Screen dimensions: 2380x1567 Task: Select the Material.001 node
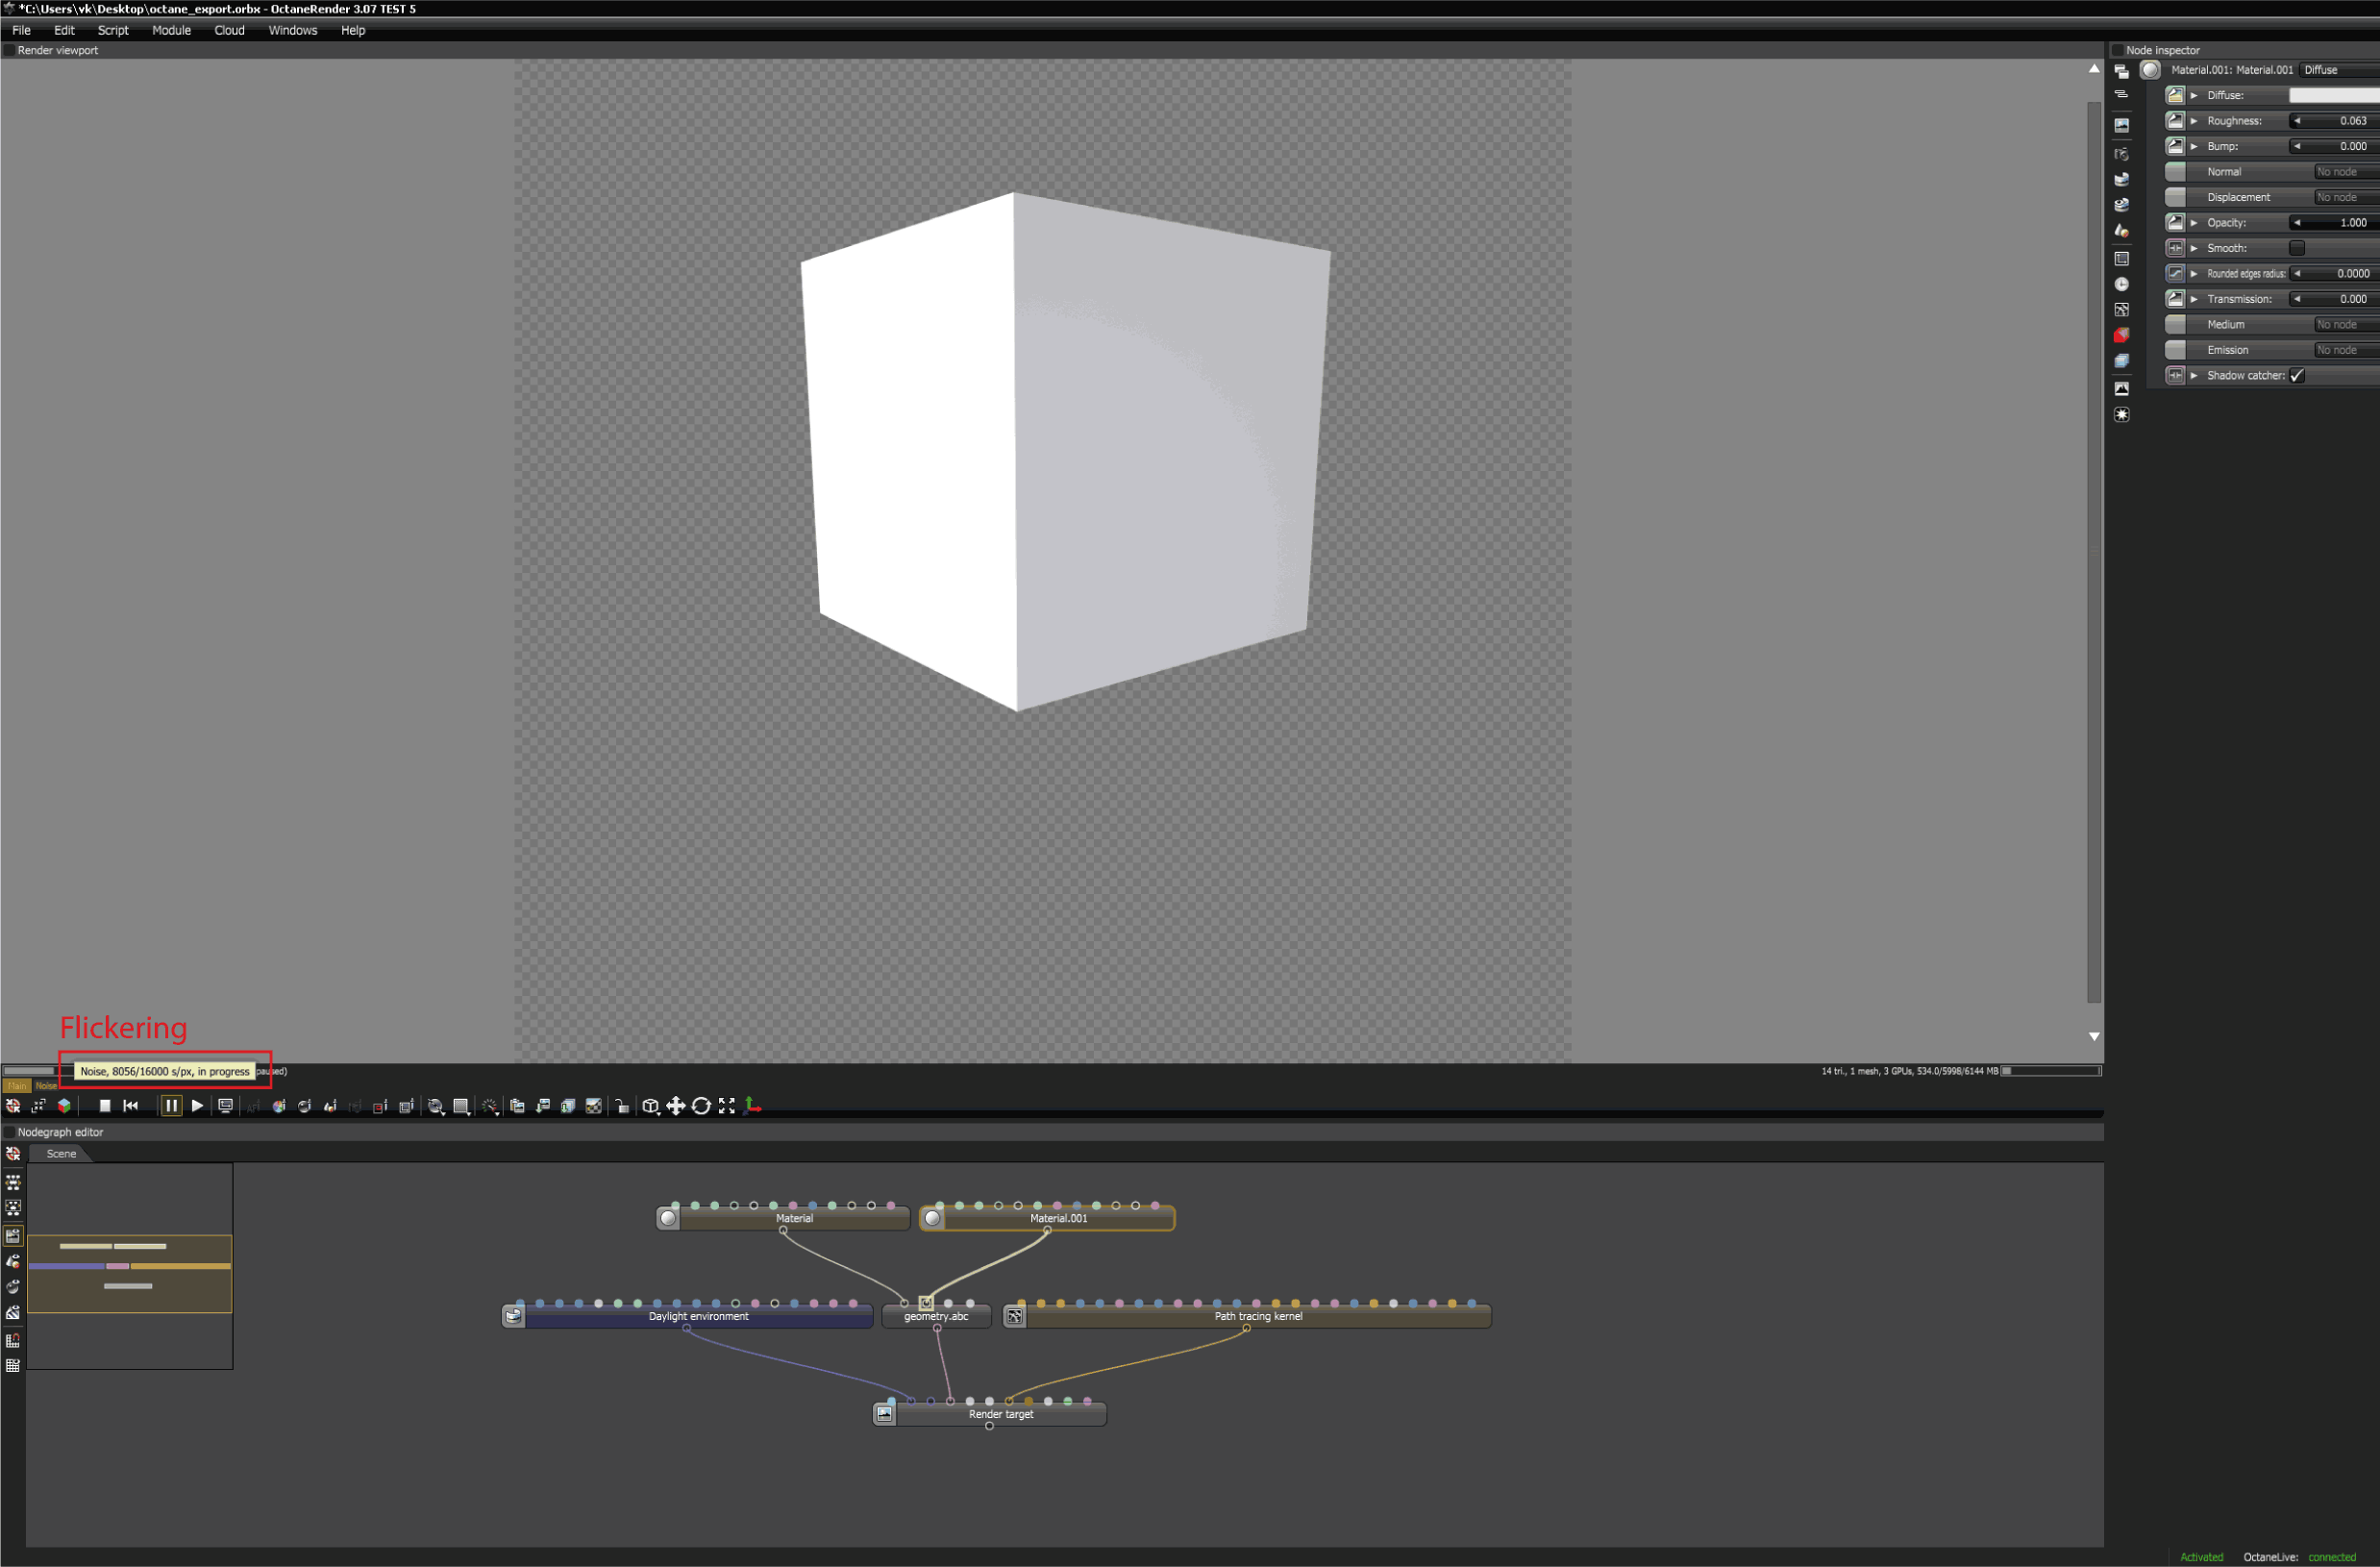pos(1058,1219)
